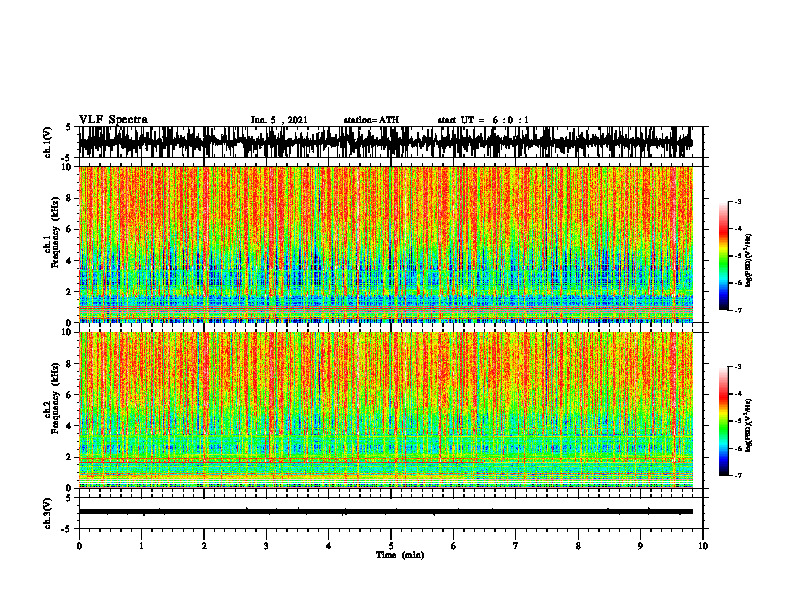Click the "Time (min)" axis title

400,555
